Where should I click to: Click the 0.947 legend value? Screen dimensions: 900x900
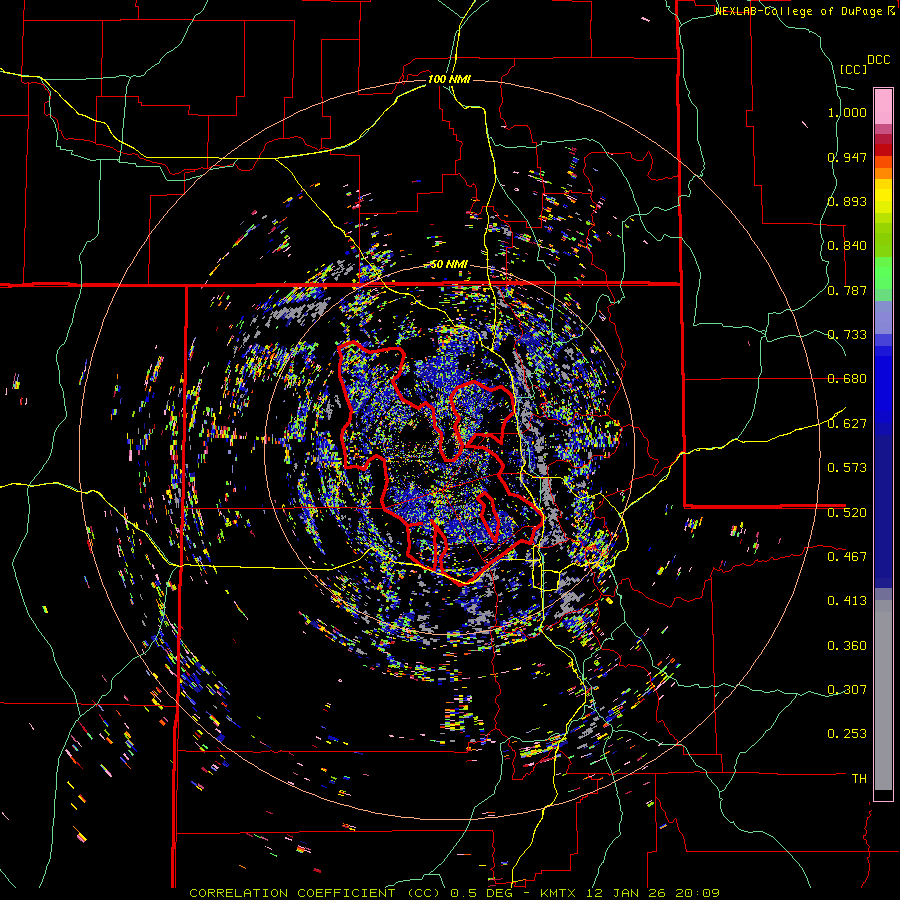click(x=847, y=157)
